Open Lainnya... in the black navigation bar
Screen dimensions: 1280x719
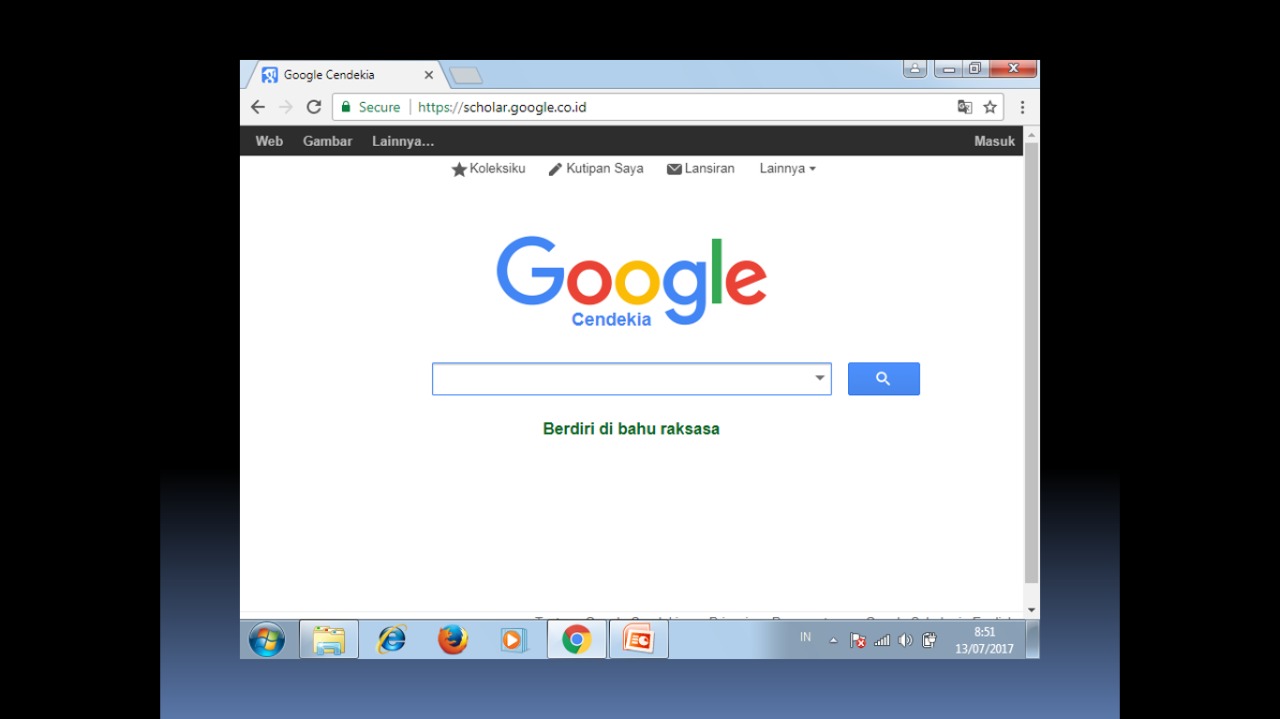tap(403, 141)
